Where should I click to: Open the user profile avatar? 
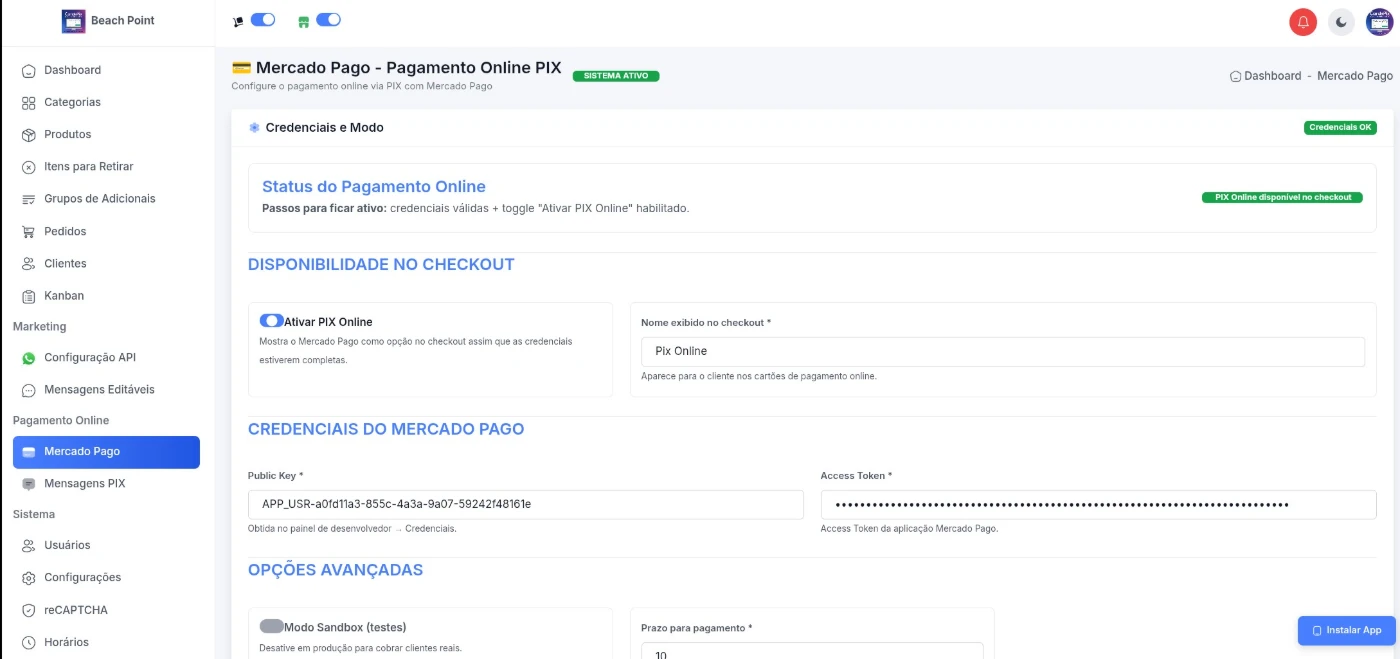[x=1380, y=21]
